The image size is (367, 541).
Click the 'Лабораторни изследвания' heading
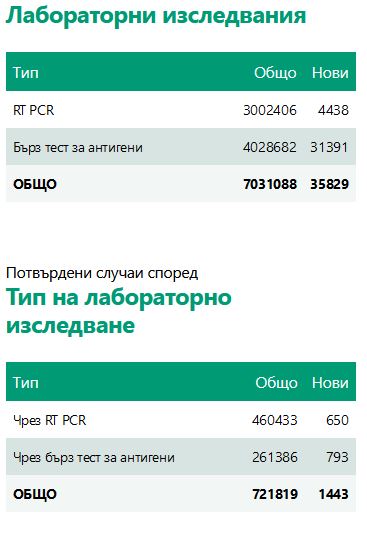[156, 16]
